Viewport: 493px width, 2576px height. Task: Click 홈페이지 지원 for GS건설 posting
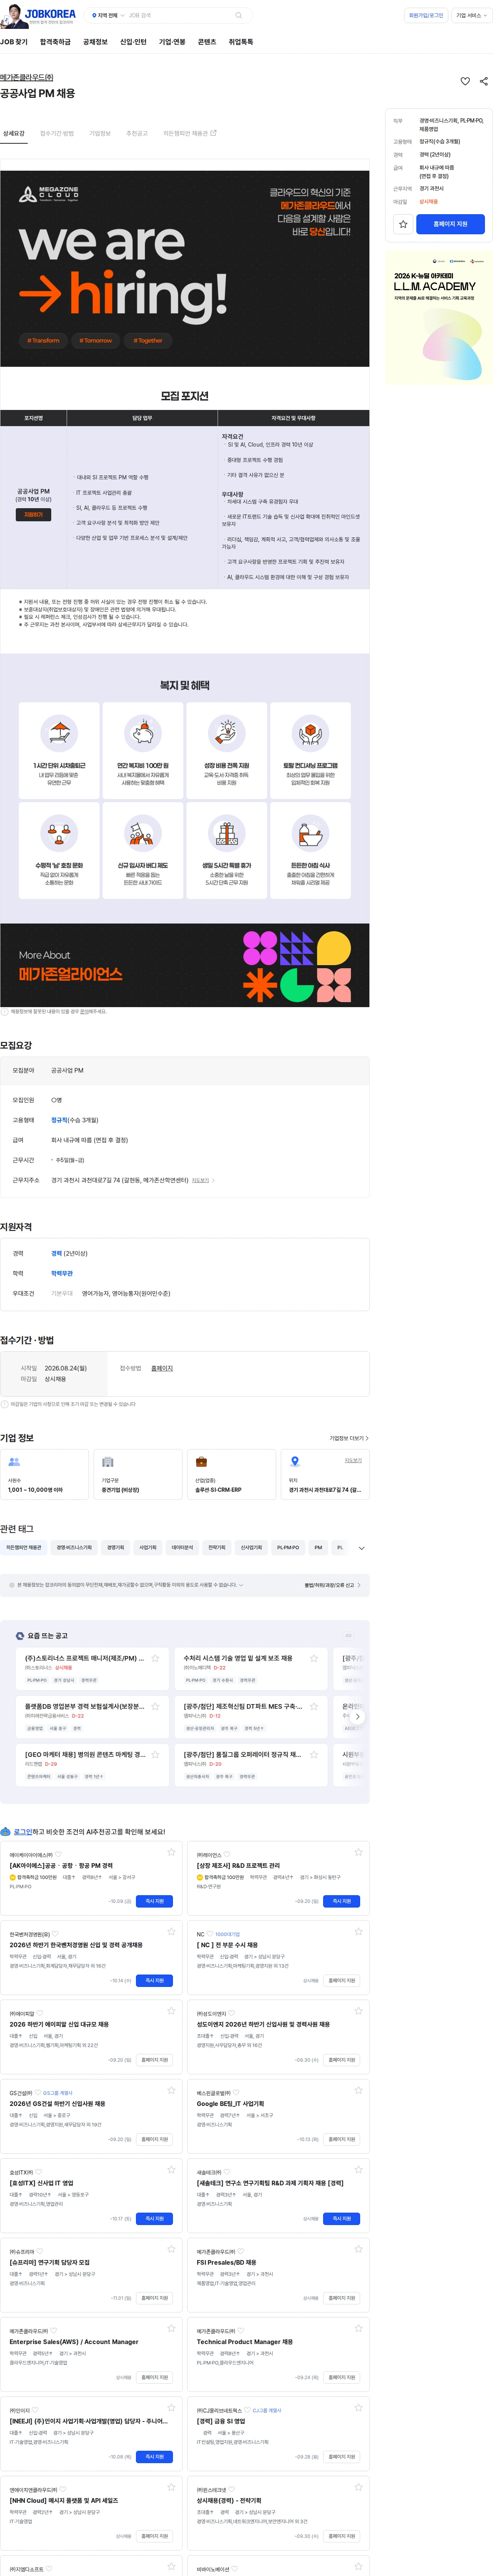[x=155, y=2139]
